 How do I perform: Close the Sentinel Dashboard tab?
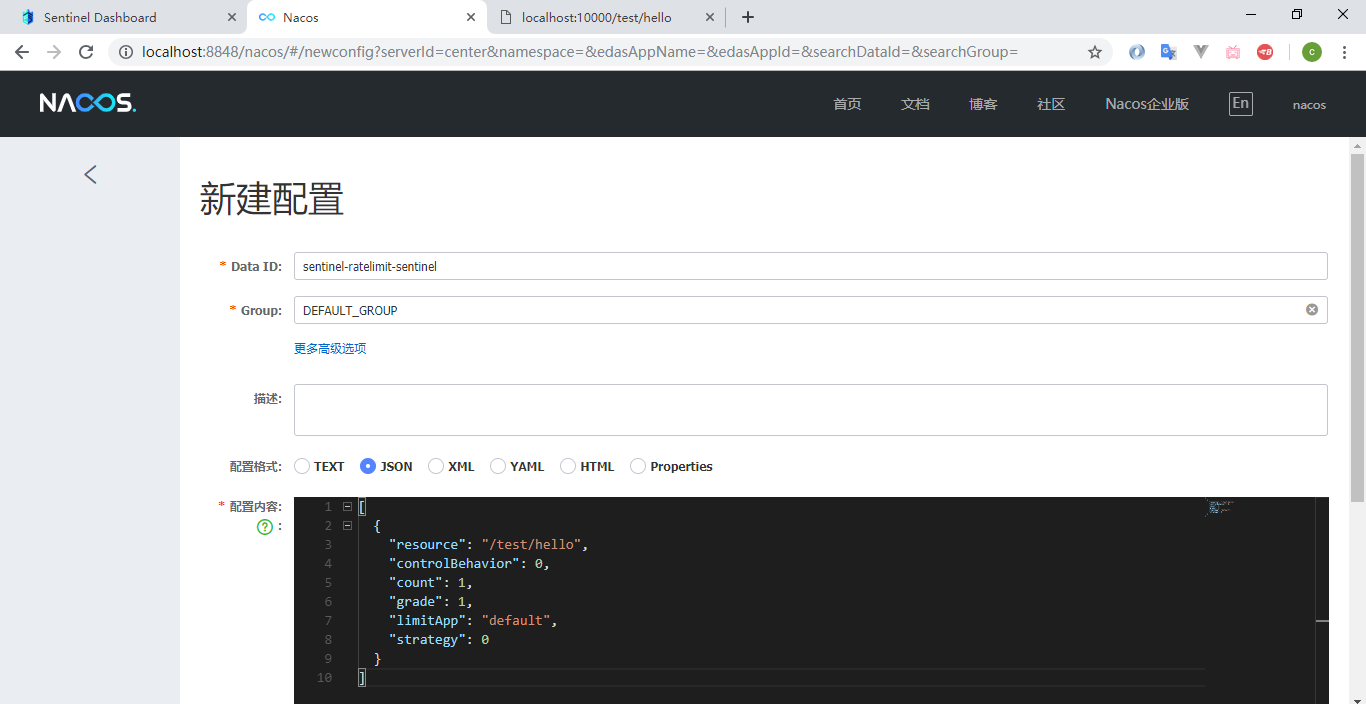click(x=231, y=17)
